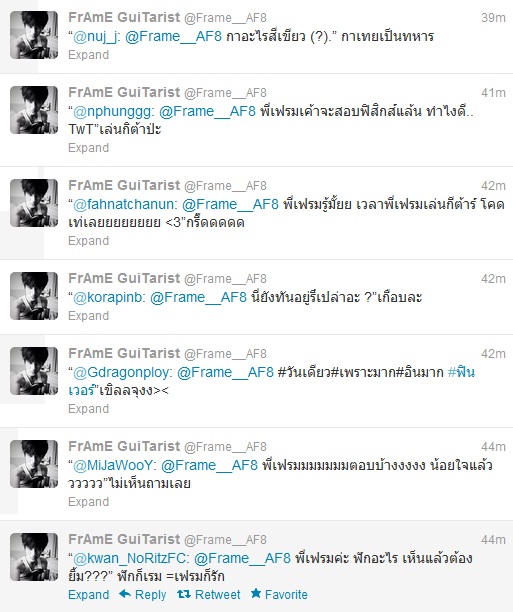Click the Favorite star icon
Viewport: 513px width, 612px height.
(256, 594)
